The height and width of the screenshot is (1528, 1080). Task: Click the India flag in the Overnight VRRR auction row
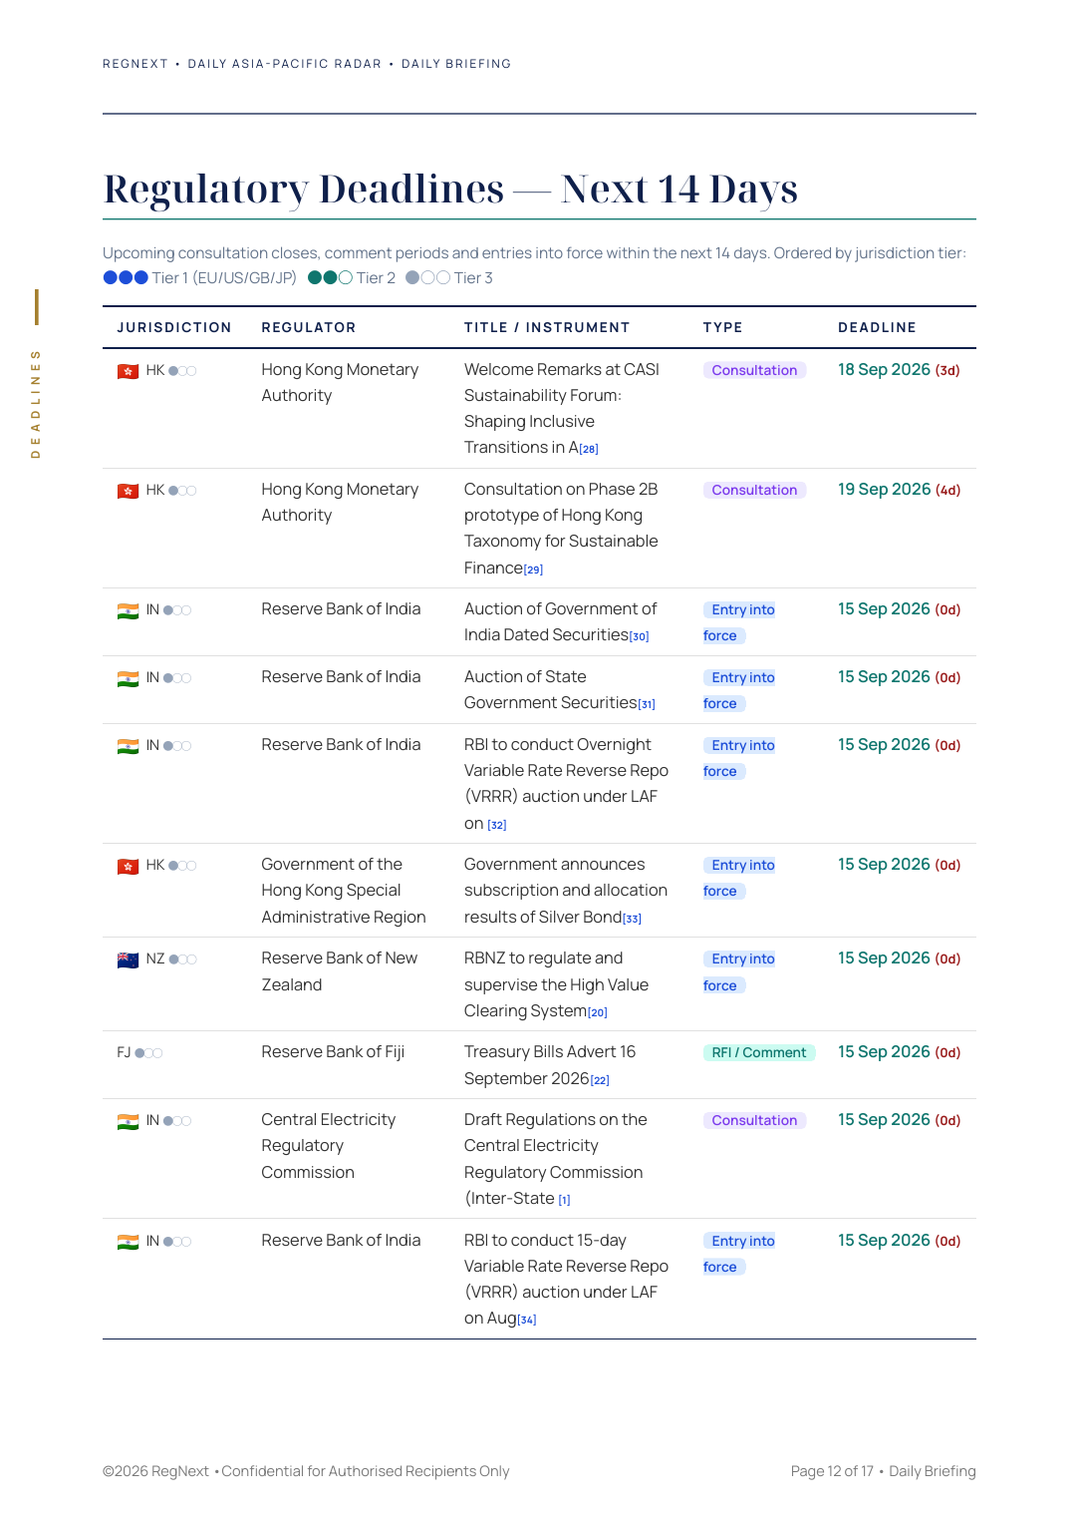coord(128,747)
